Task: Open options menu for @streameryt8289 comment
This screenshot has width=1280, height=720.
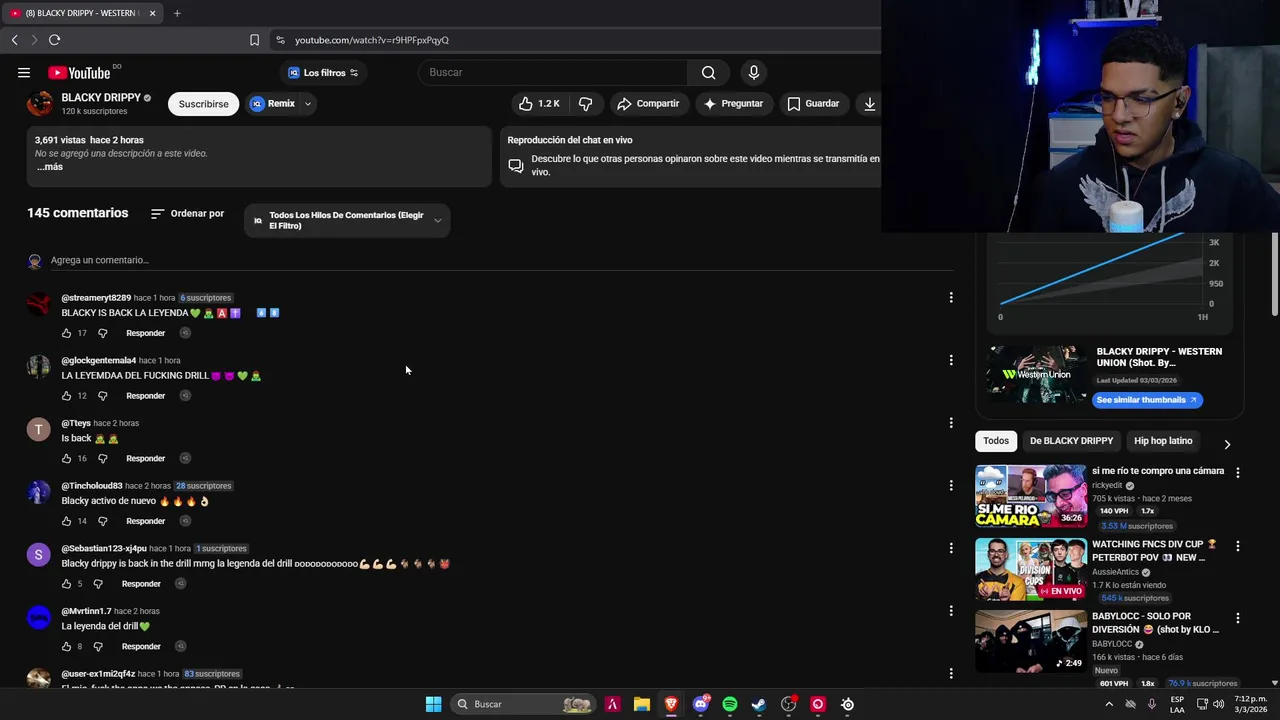Action: point(951,297)
